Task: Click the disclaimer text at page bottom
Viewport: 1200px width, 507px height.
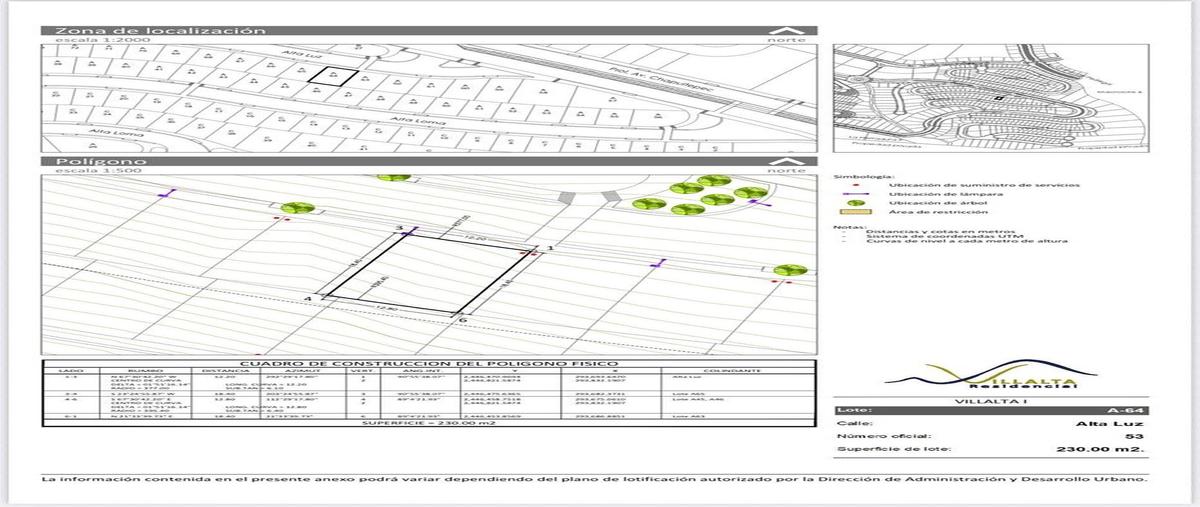Action: click(596, 479)
